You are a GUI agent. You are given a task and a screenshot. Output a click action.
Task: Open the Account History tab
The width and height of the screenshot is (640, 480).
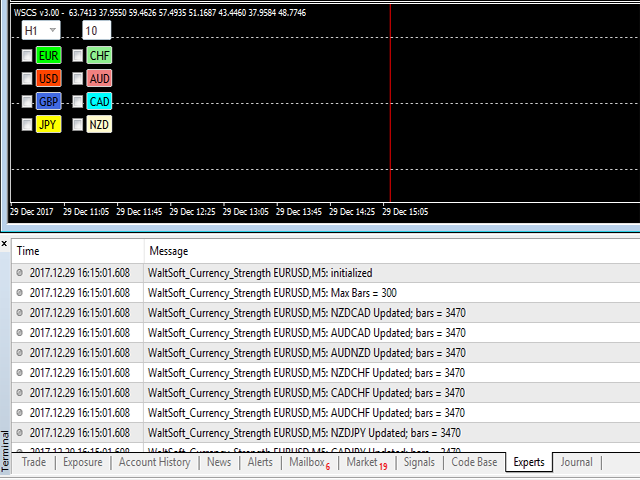tap(154, 462)
